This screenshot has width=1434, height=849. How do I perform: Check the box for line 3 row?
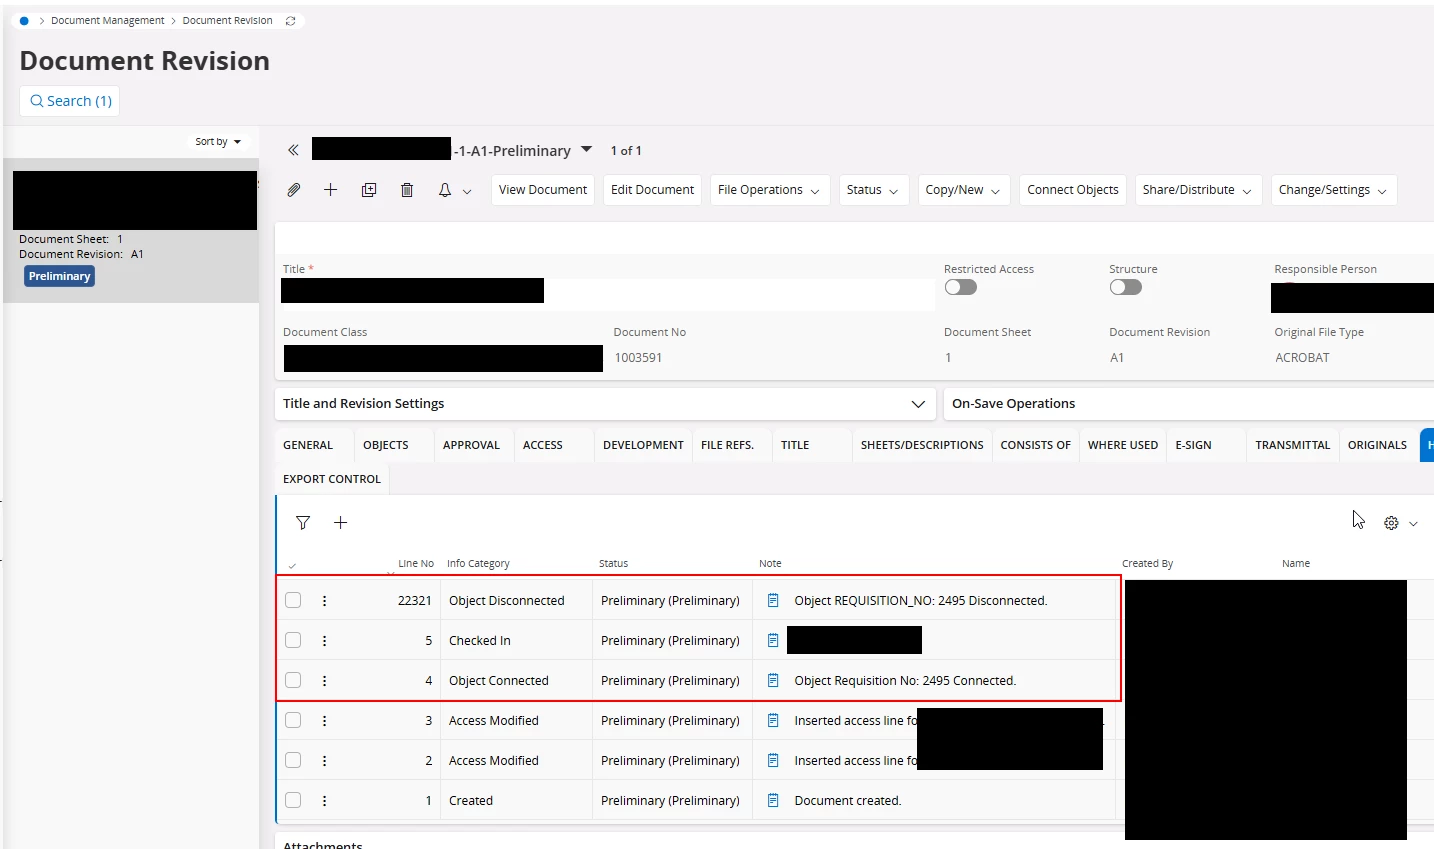pos(293,721)
